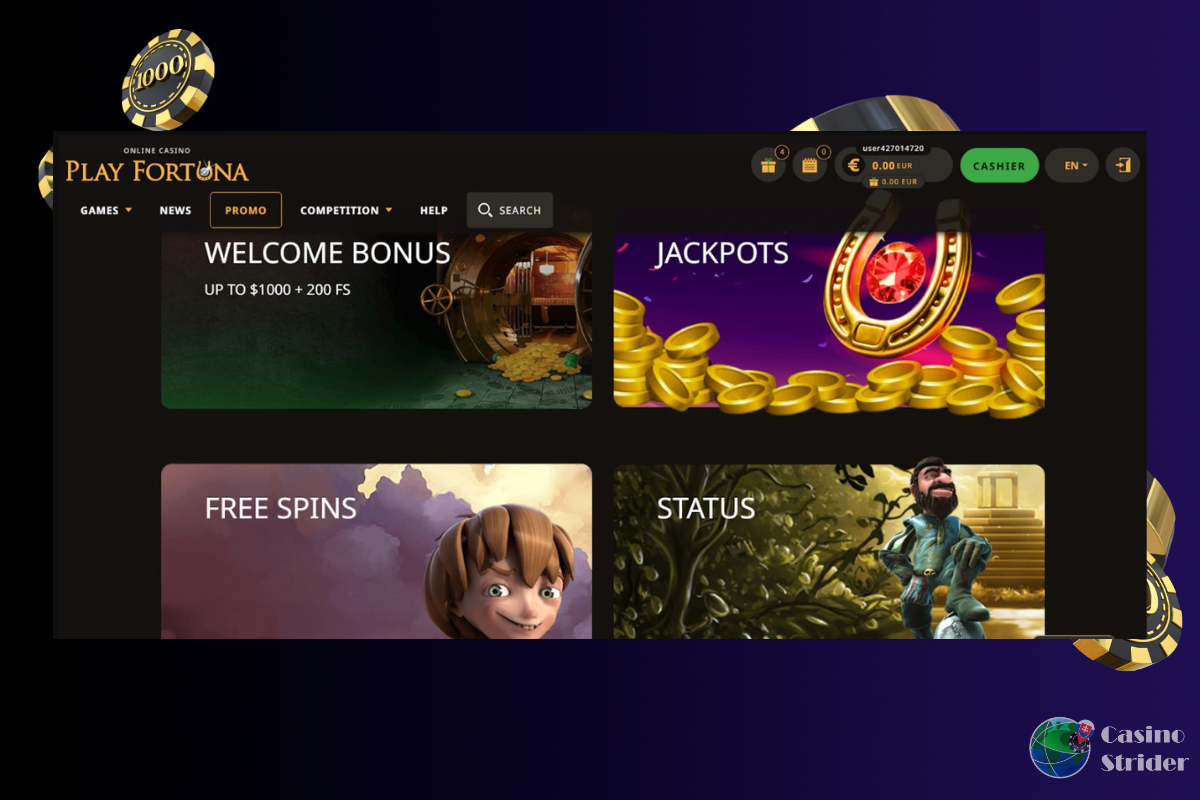Screen dimensions: 1200x800
Task: Click the Casino Strider globe logo
Action: click(x=1062, y=747)
